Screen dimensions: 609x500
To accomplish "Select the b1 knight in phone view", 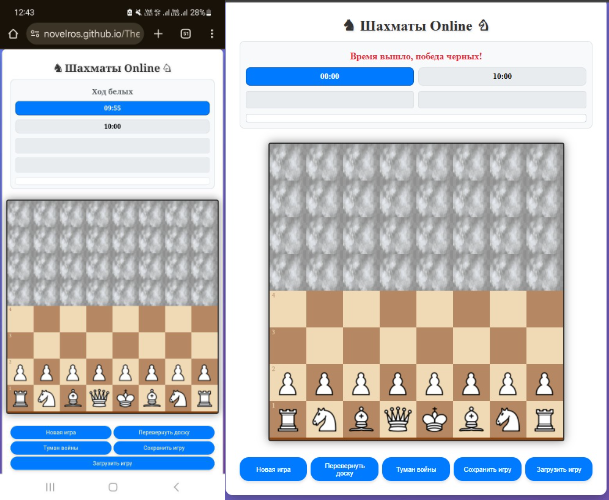I will (x=47, y=398).
